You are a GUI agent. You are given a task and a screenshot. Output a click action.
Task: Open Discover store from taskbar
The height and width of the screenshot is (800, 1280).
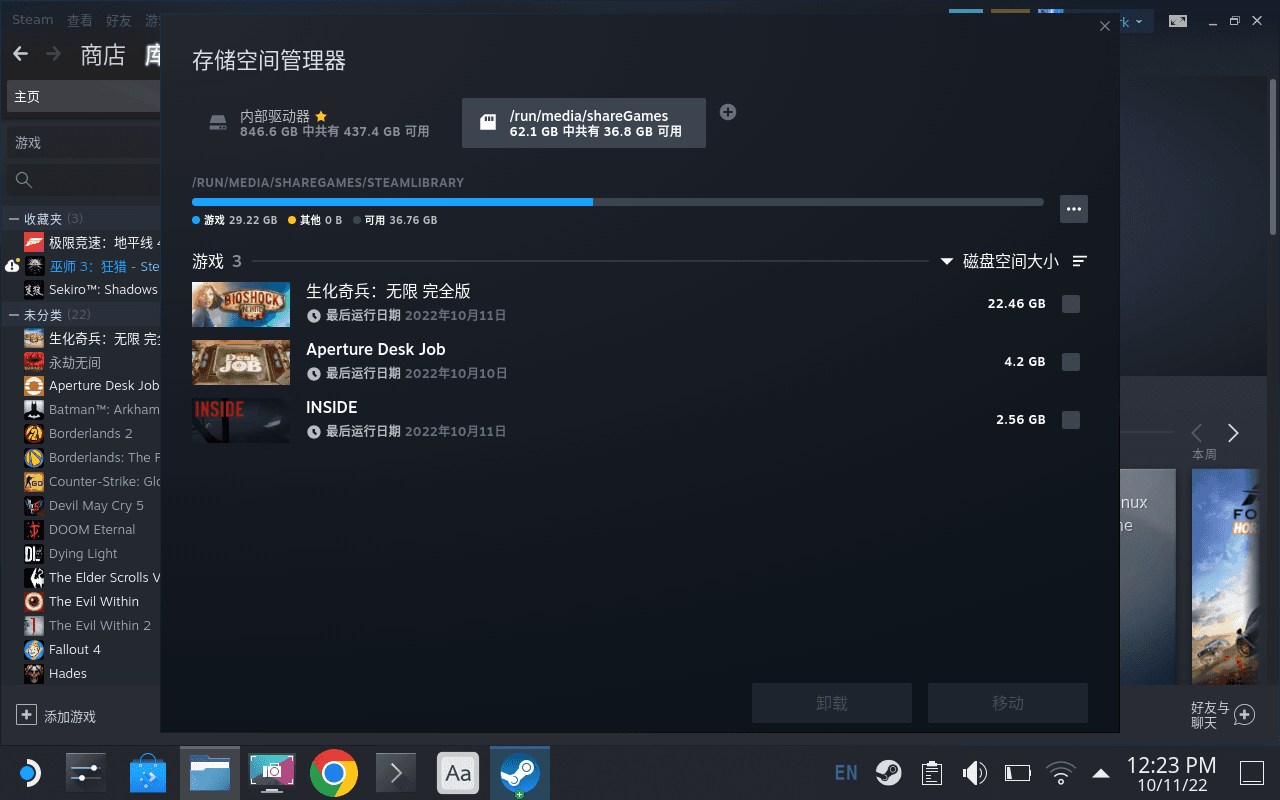(149, 773)
